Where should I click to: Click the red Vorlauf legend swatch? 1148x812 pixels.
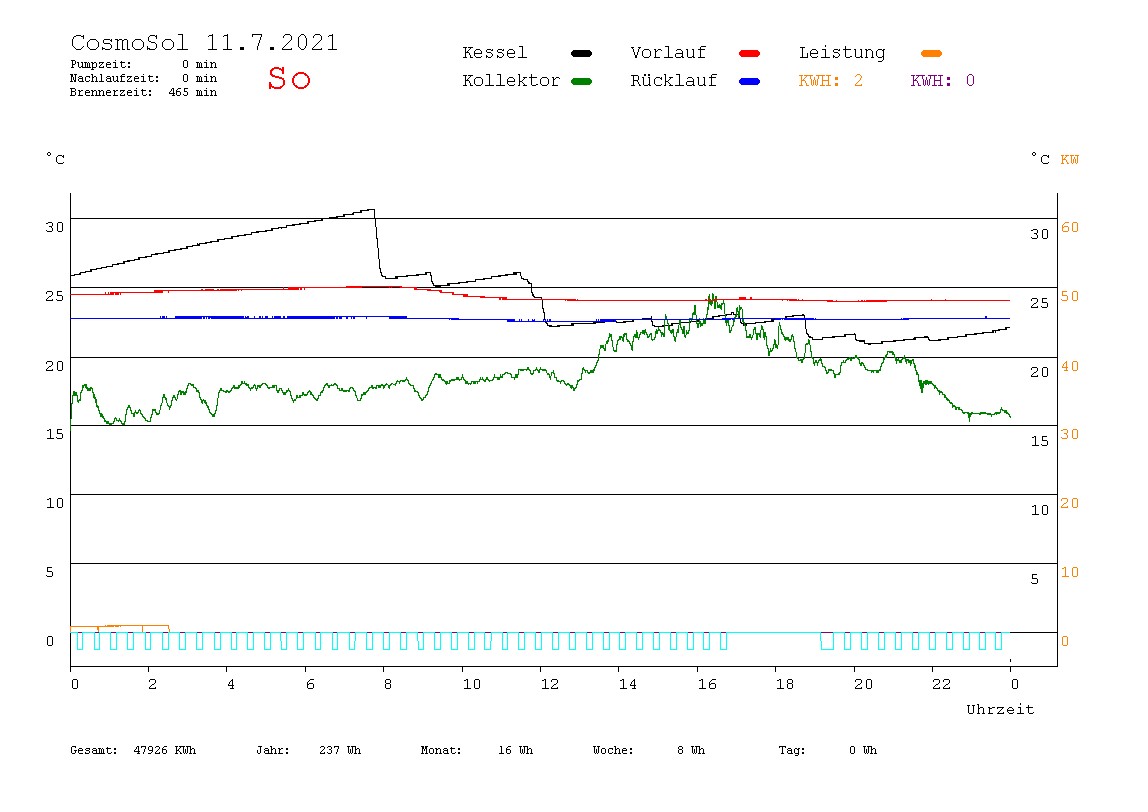750,53
